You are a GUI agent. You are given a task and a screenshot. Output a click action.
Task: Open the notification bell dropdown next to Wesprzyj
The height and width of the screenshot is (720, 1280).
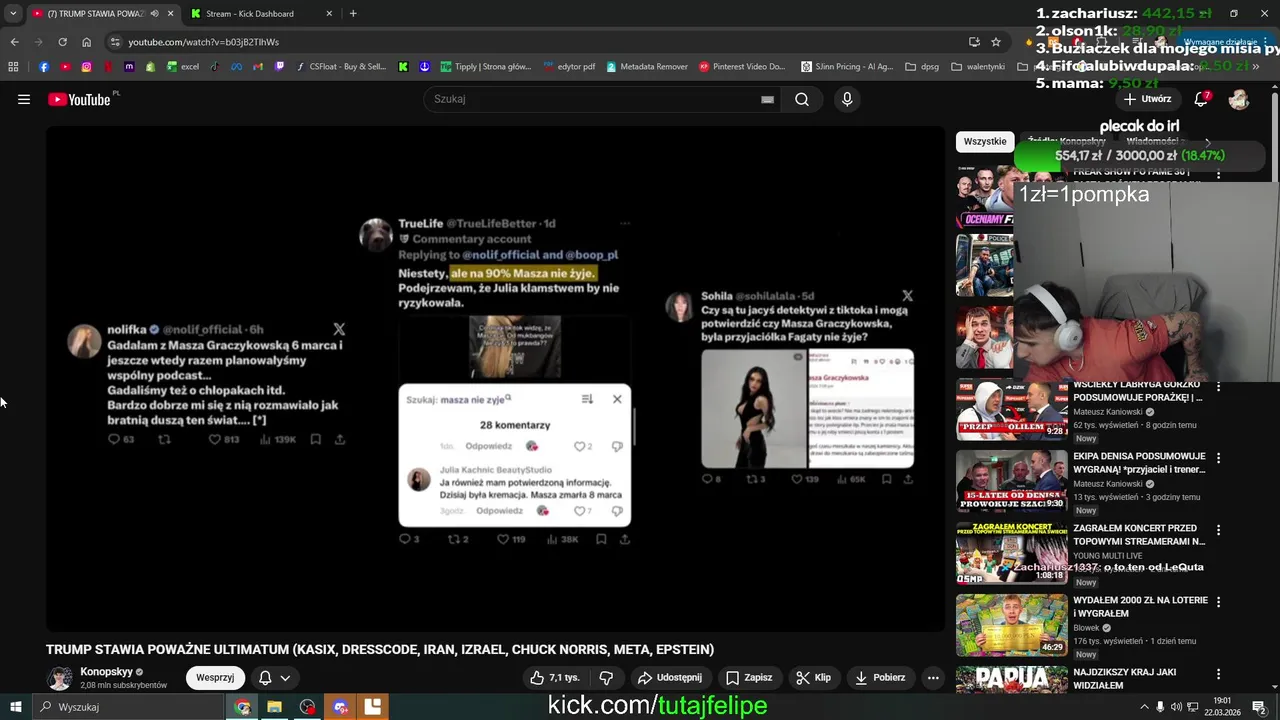pos(274,677)
